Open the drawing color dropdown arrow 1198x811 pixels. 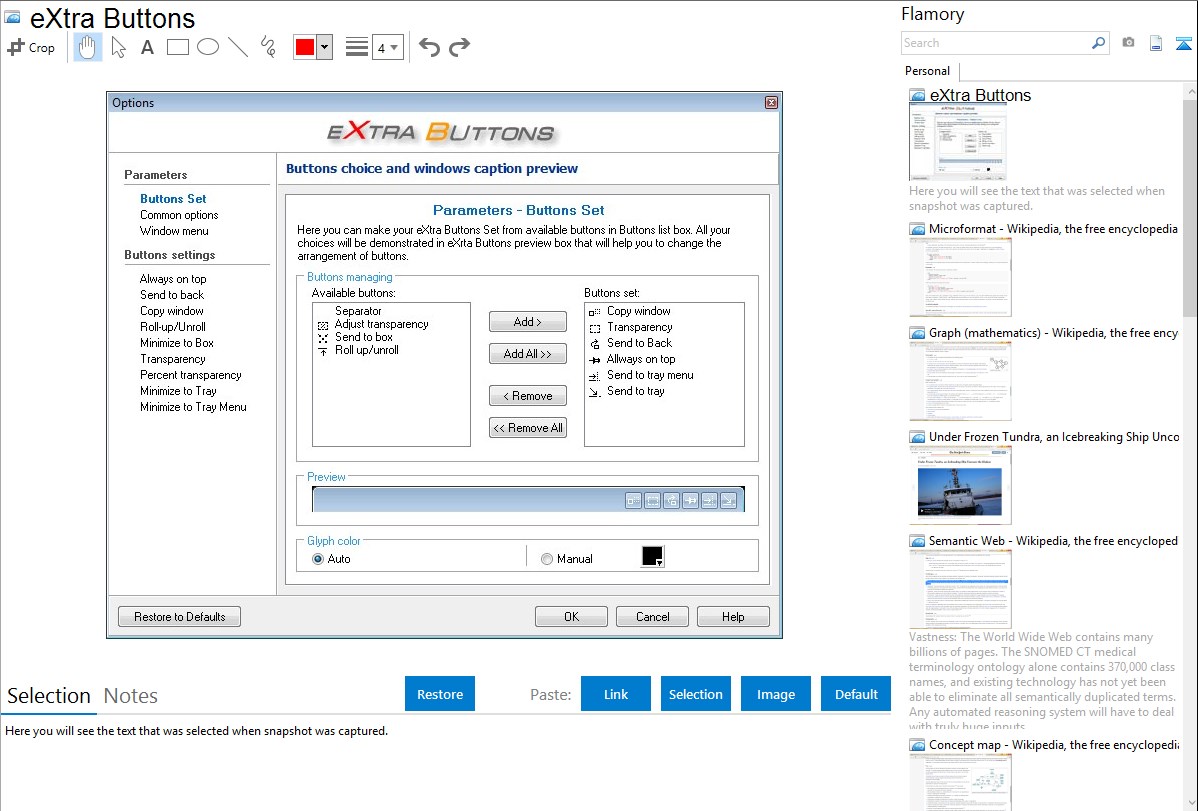click(325, 47)
